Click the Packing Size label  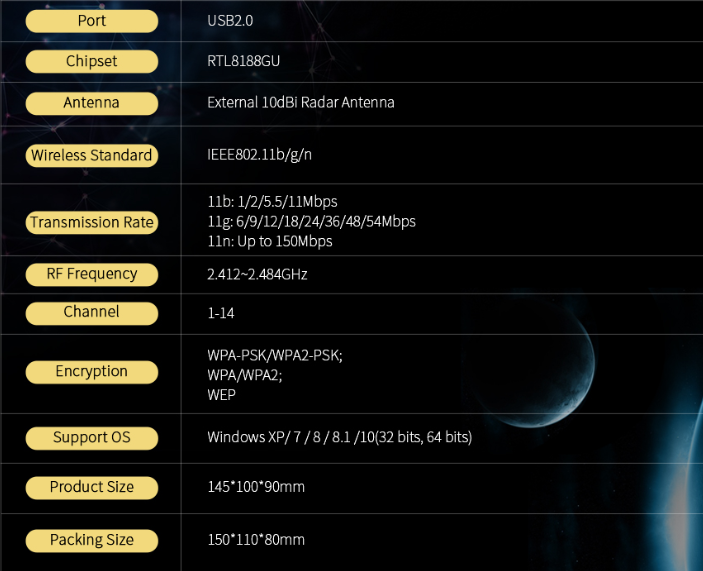coord(91,540)
